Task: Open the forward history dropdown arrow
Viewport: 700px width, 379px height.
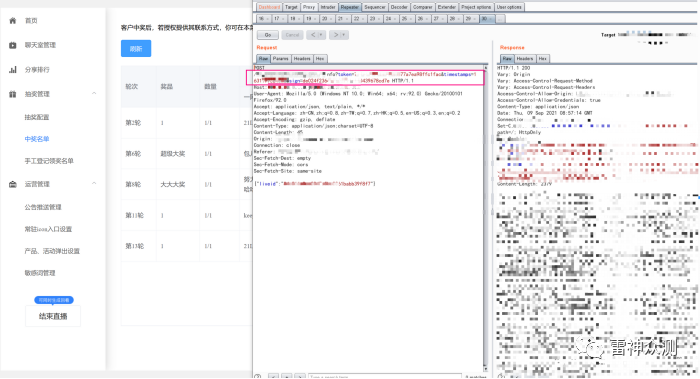Action: [344, 35]
